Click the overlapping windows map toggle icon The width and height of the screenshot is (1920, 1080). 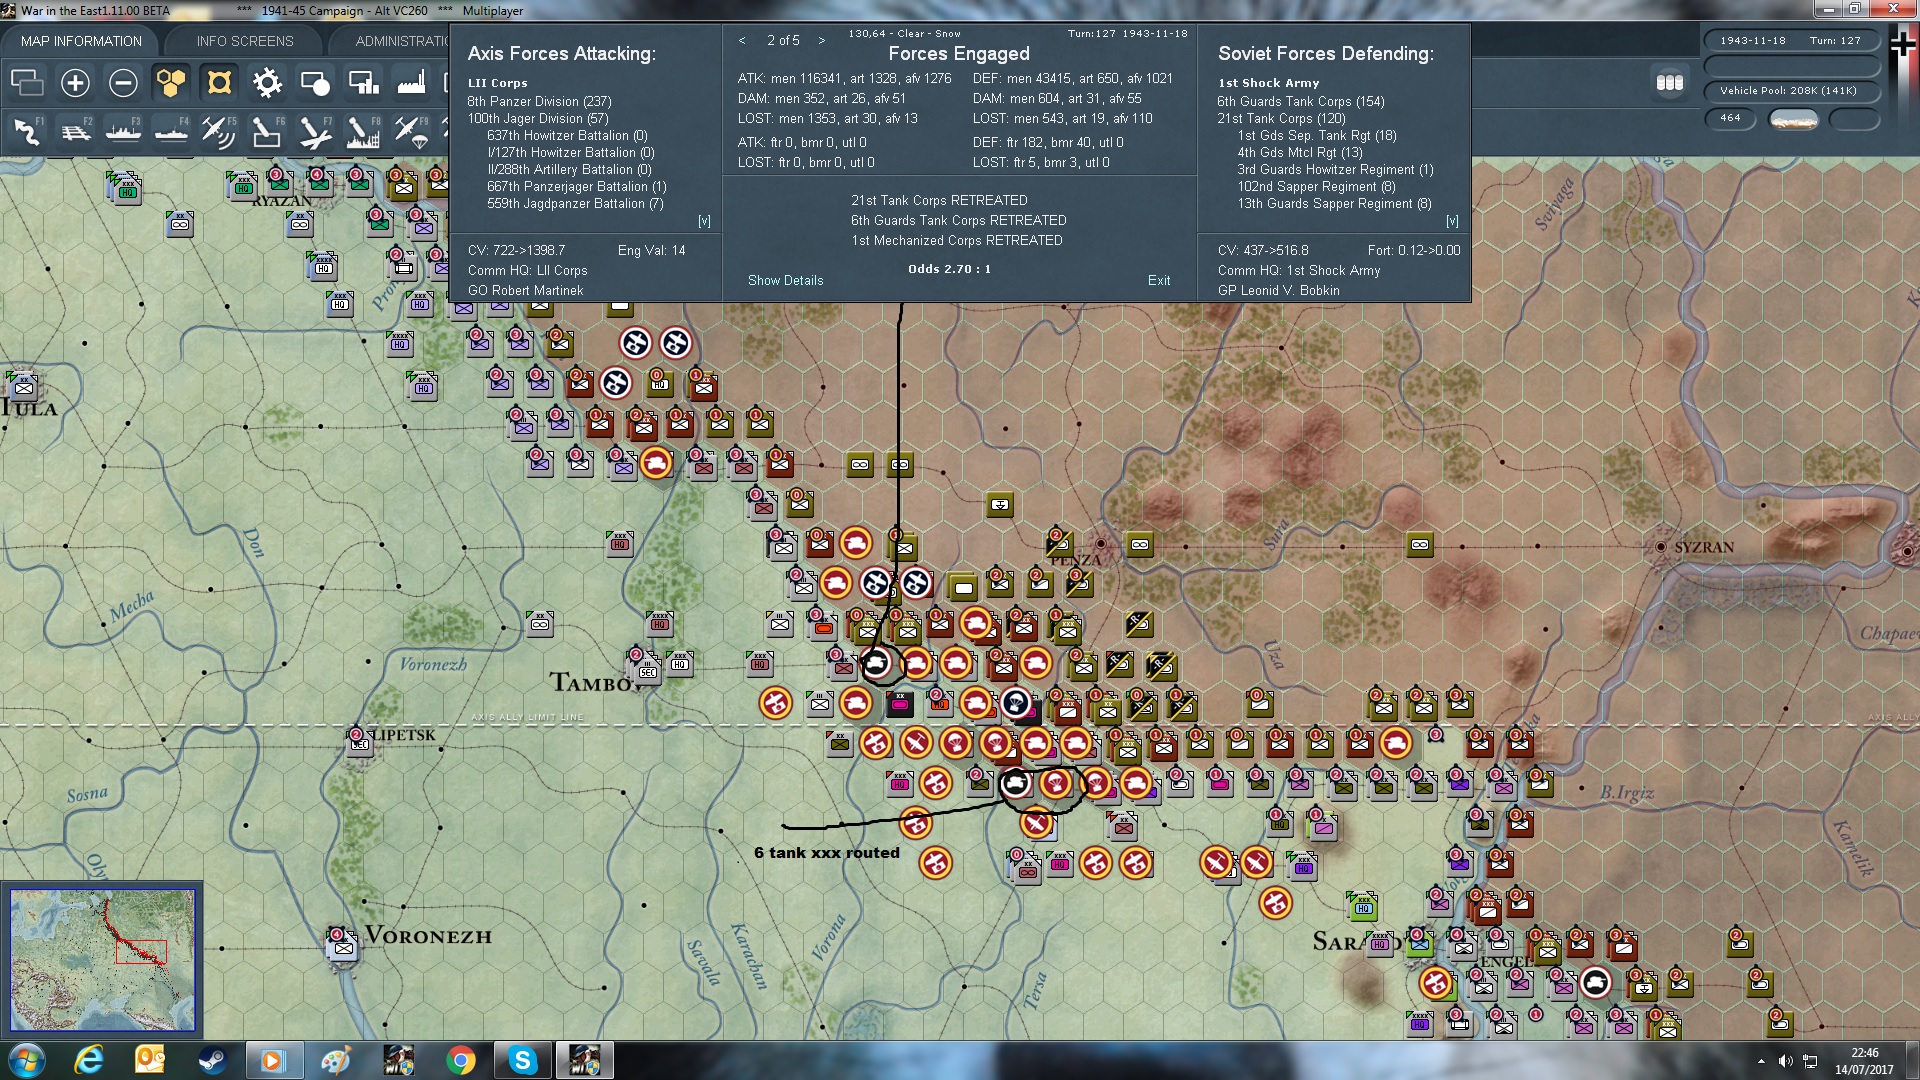(27, 82)
